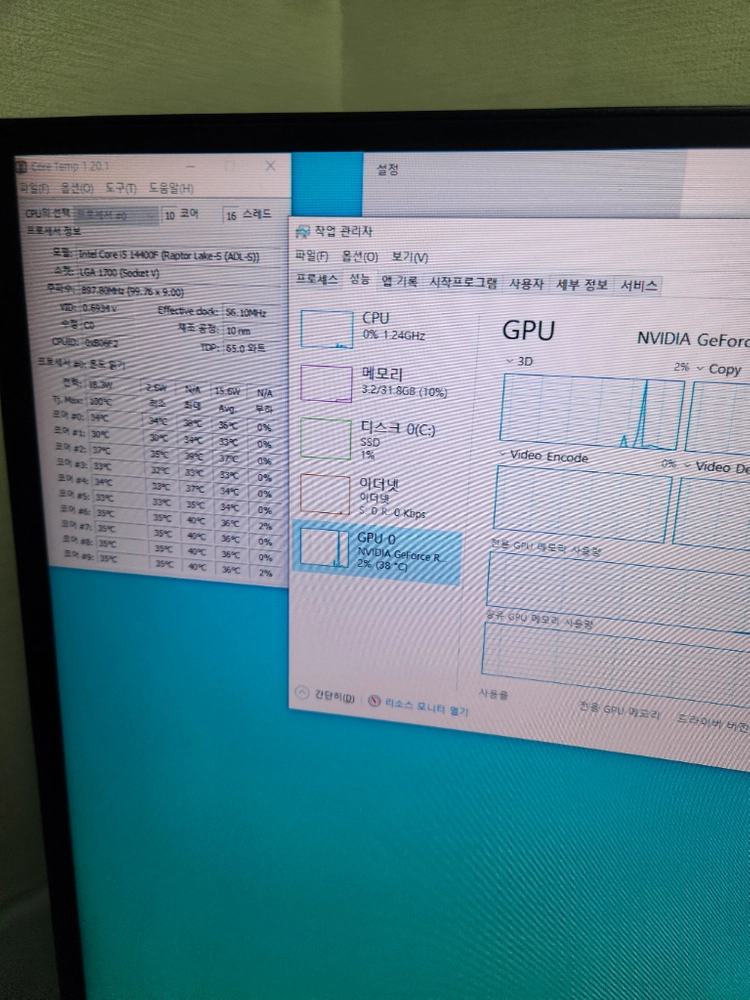Open Core Temp 도구(T) menu
The width and height of the screenshot is (750, 1000).
tap(121, 188)
